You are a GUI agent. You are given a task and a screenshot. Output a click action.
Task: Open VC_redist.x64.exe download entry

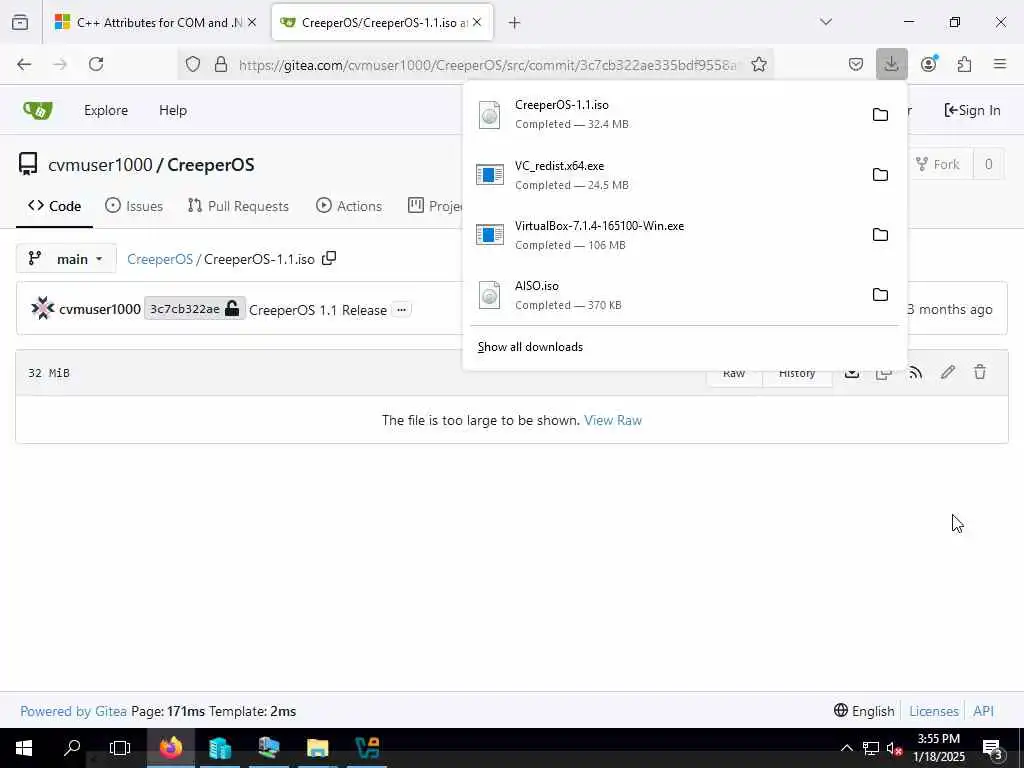pos(666,174)
